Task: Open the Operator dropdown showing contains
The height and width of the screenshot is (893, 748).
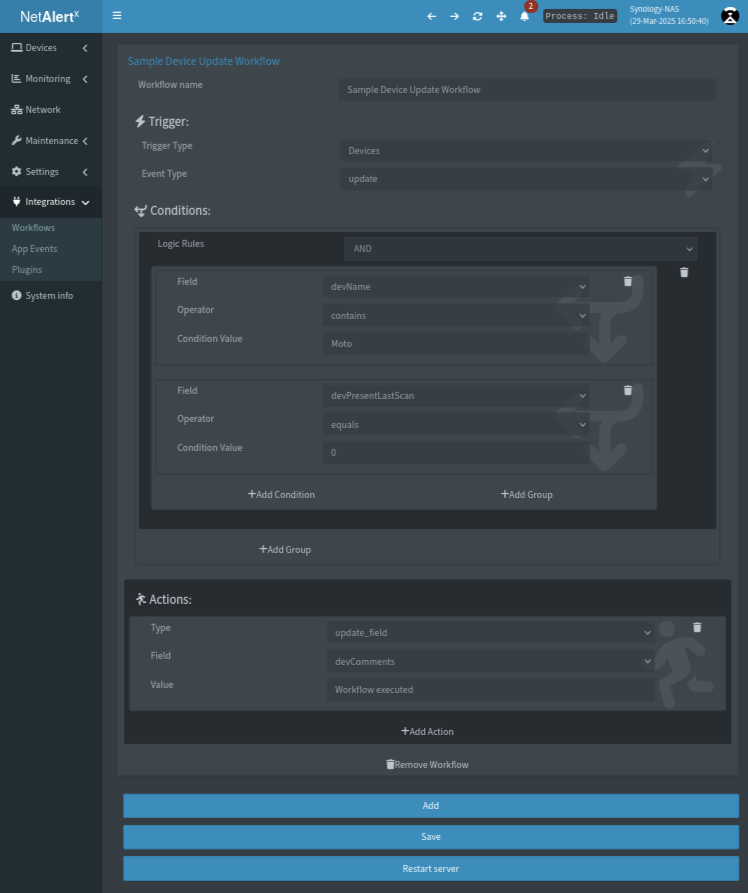Action: tap(456, 316)
